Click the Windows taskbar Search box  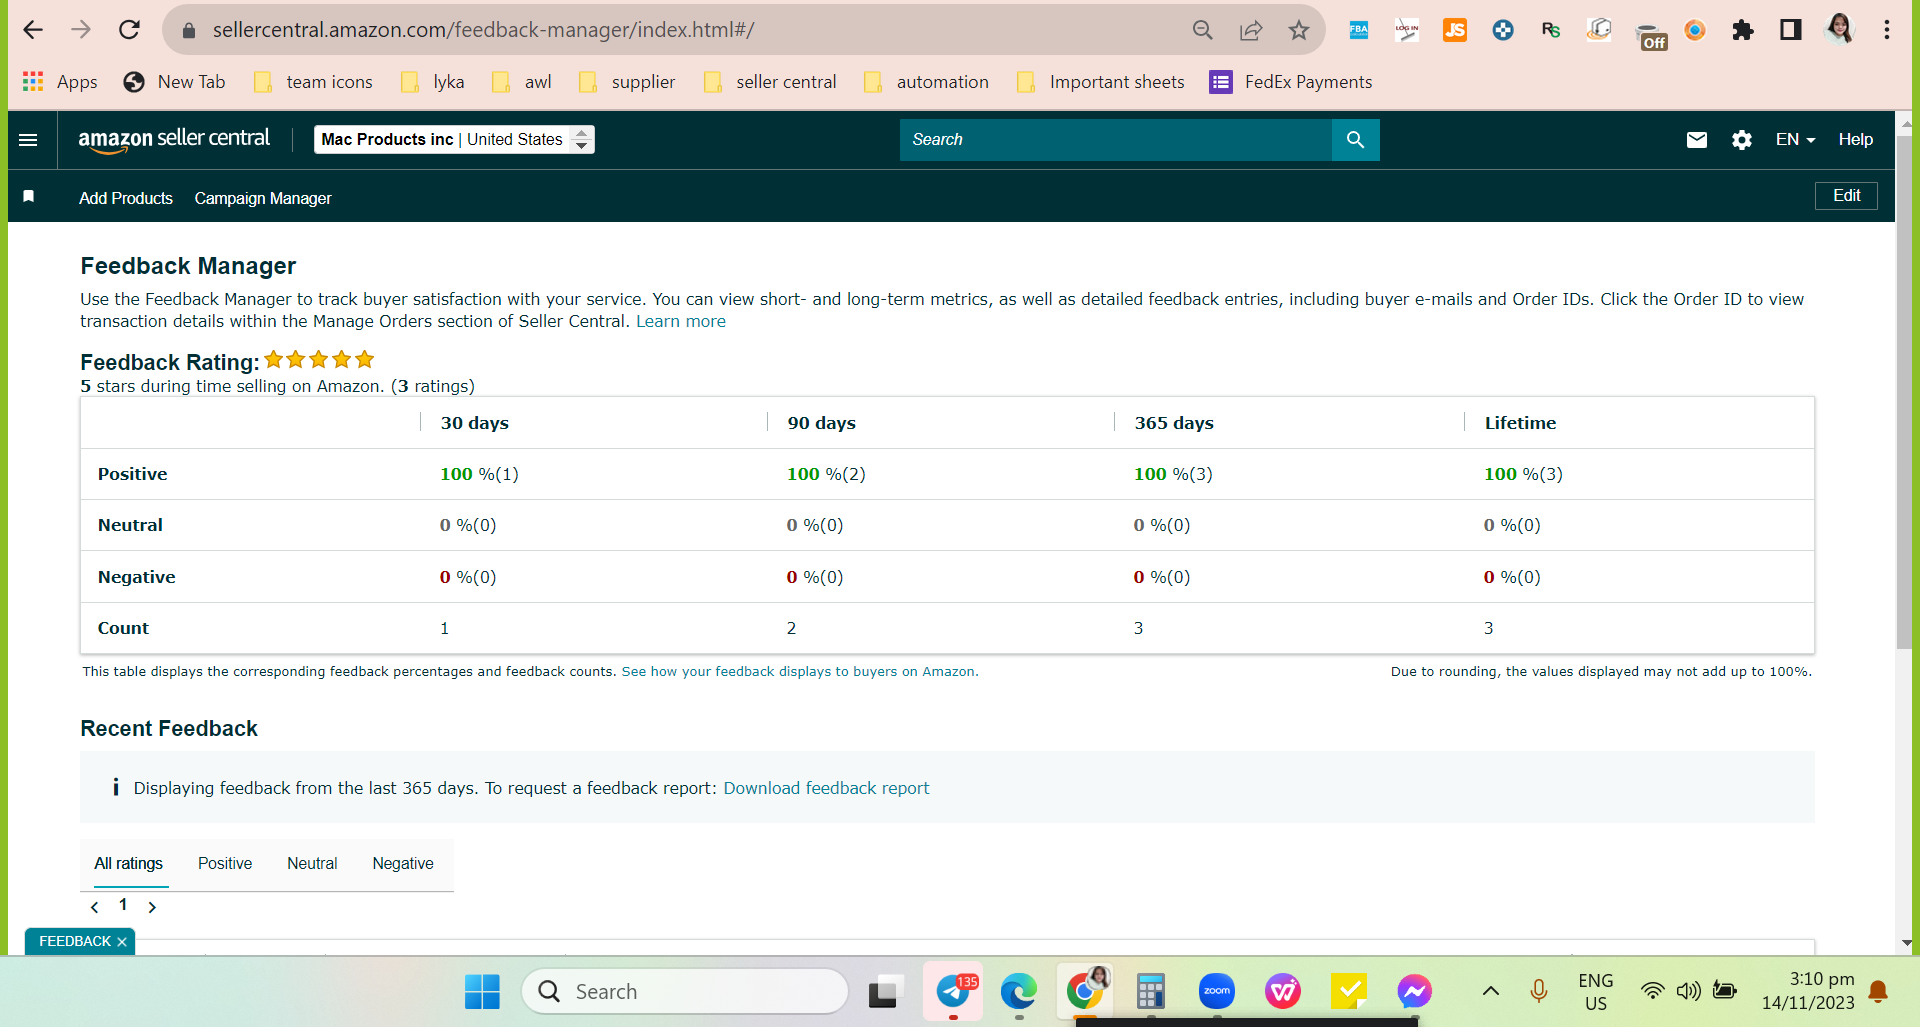tap(685, 992)
